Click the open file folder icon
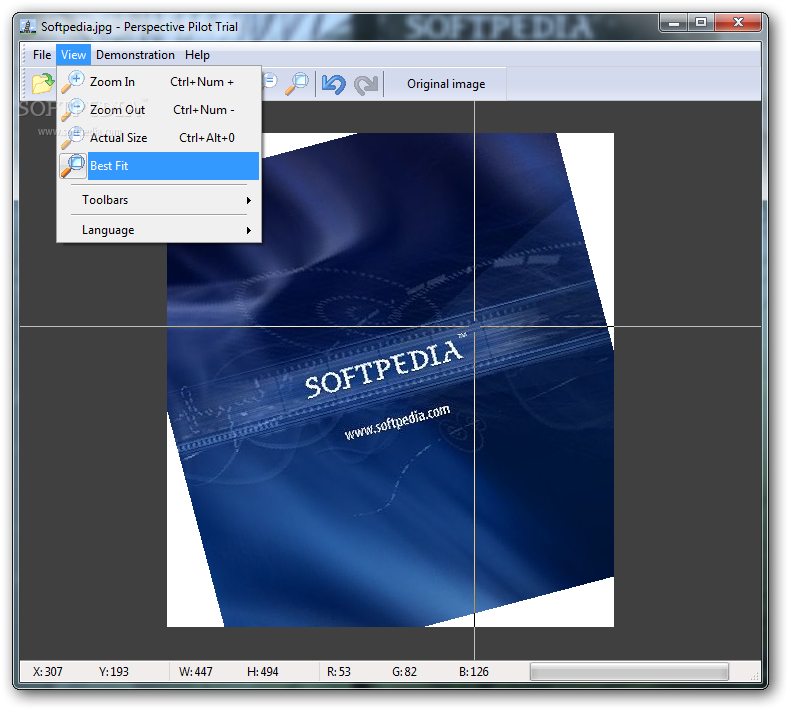Screen dimensions: 789x710 (42, 84)
